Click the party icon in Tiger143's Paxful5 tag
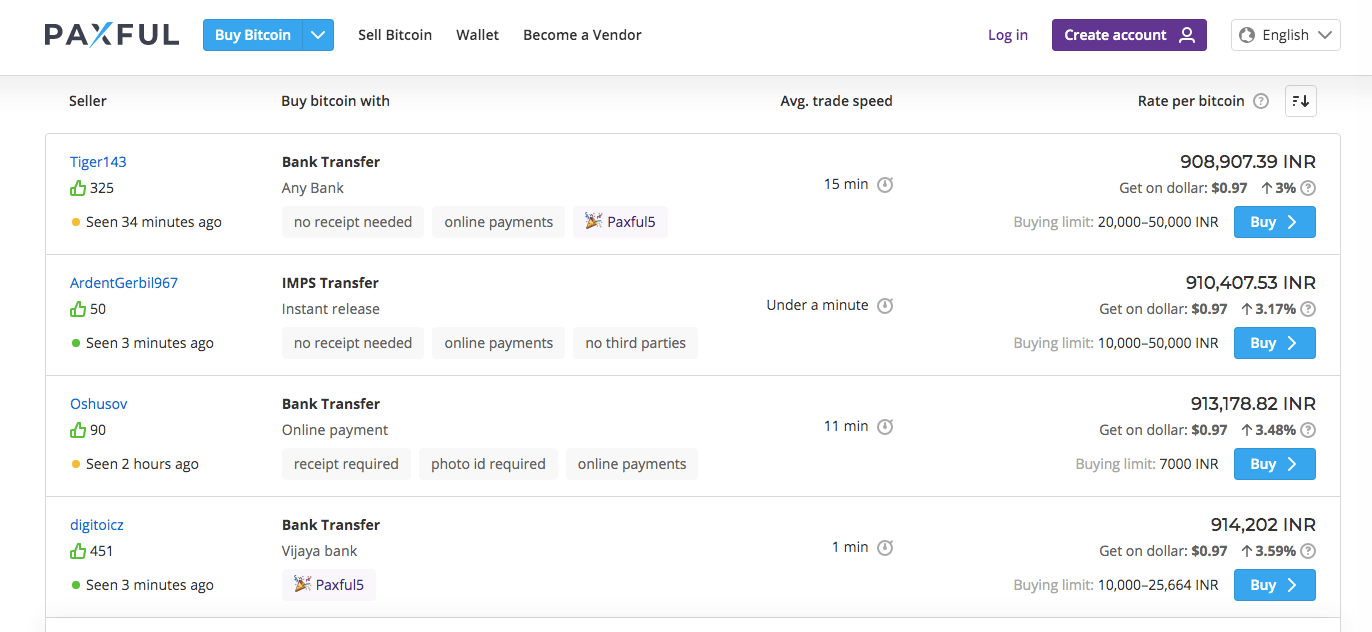The width and height of the screenshot is (1372, 632). (594, 221)
